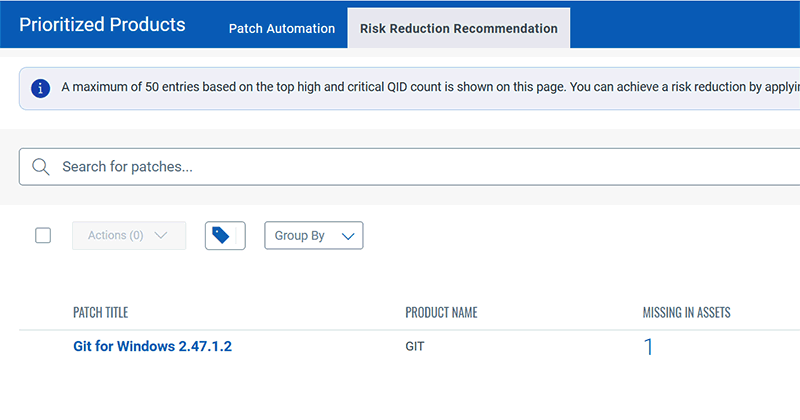This screenshot has height=420, width=800.
Task: Select the Risk Reduction Recommendation tab
Action: tap(459, 28)
